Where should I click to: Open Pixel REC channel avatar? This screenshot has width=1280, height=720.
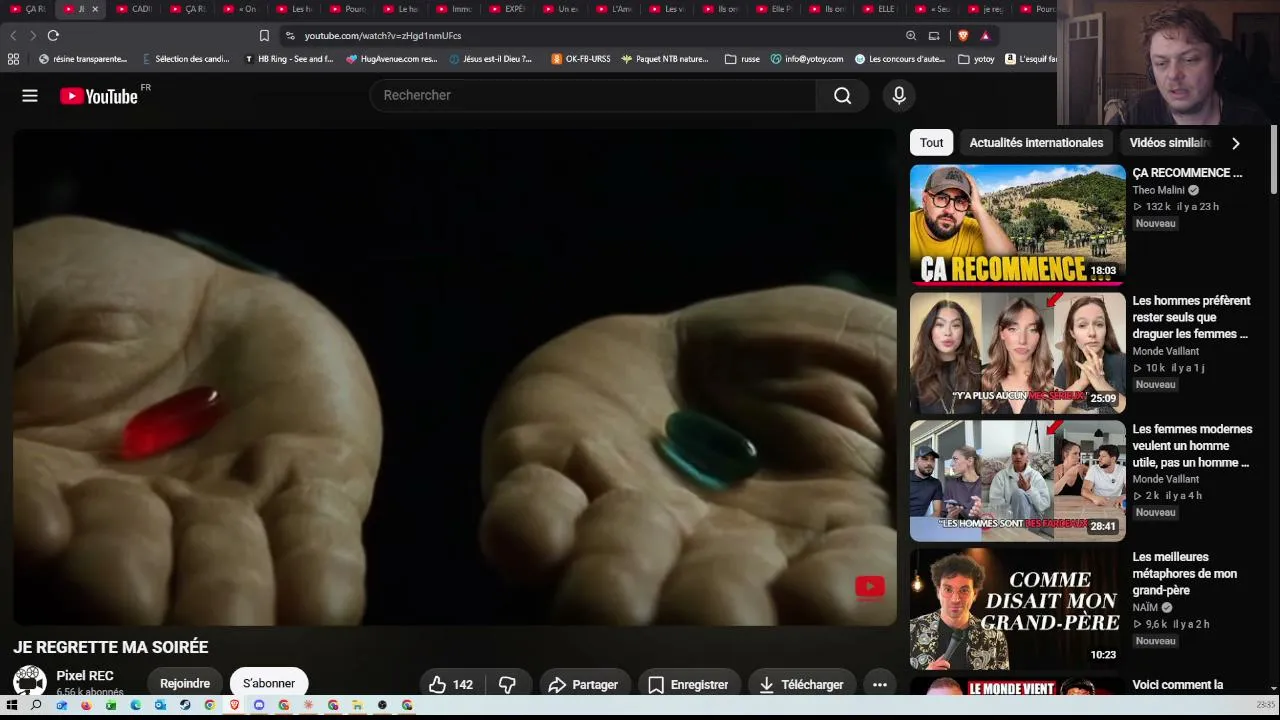(30, 682)
